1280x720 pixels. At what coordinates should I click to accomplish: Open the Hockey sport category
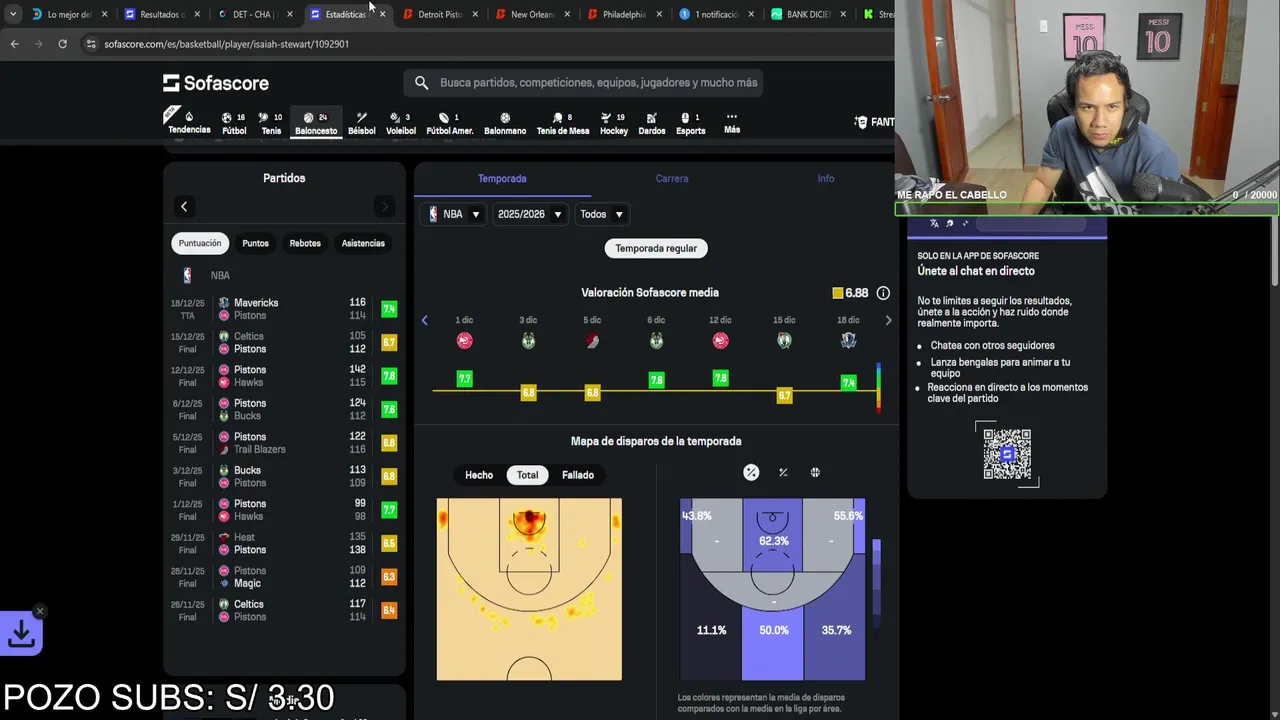tap(614, 123)
